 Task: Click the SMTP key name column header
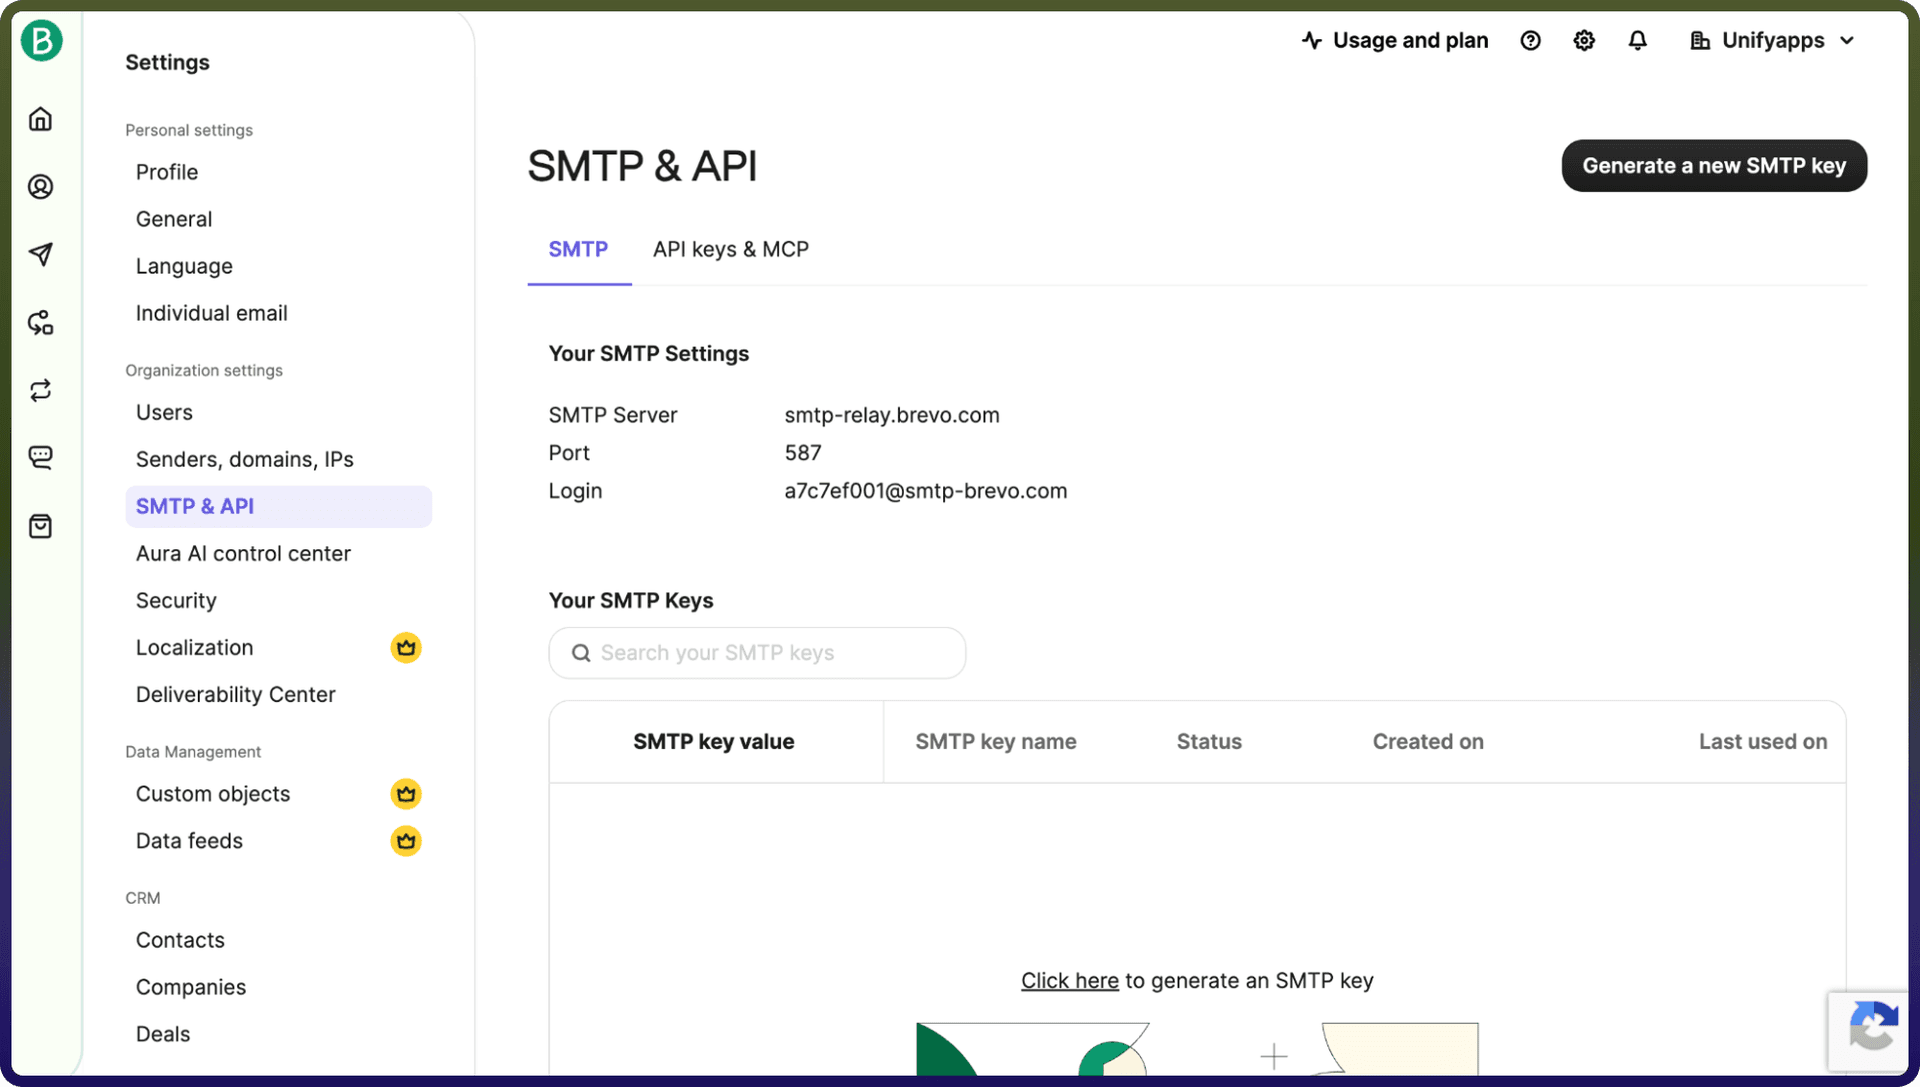point(996,742)
